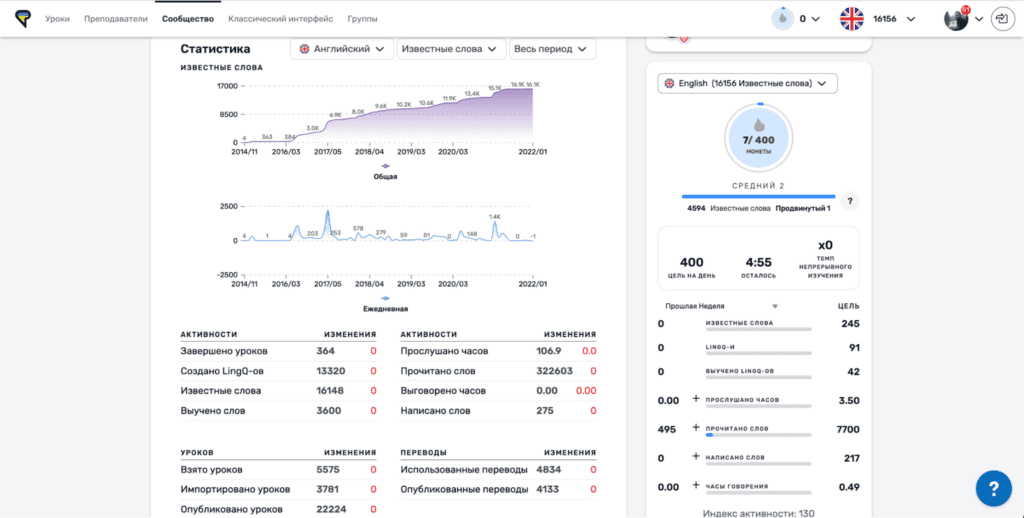
Task: Click plus icon next to Часы говорения
Action: [696, 486]
